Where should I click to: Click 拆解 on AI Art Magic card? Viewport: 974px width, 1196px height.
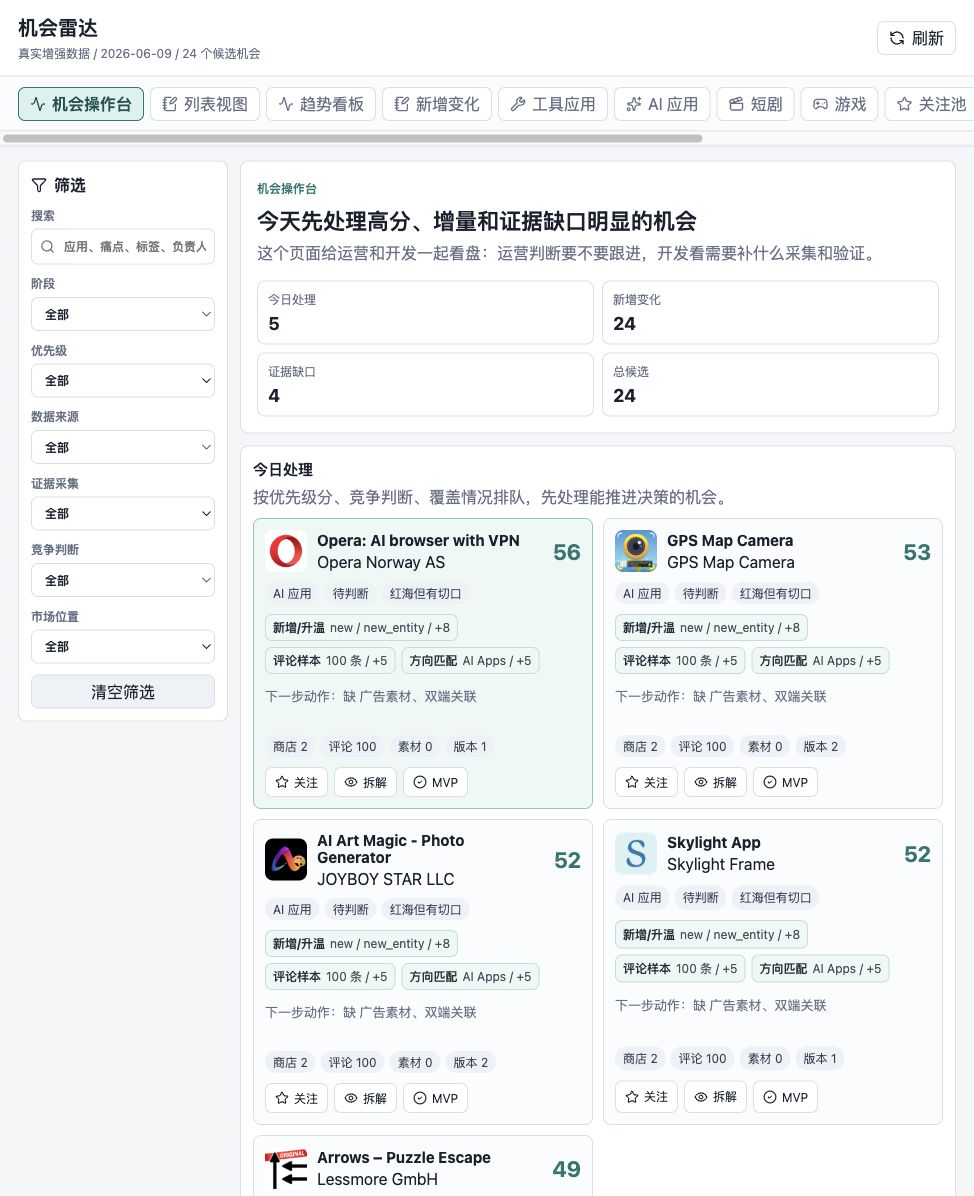pos(365,1098)
